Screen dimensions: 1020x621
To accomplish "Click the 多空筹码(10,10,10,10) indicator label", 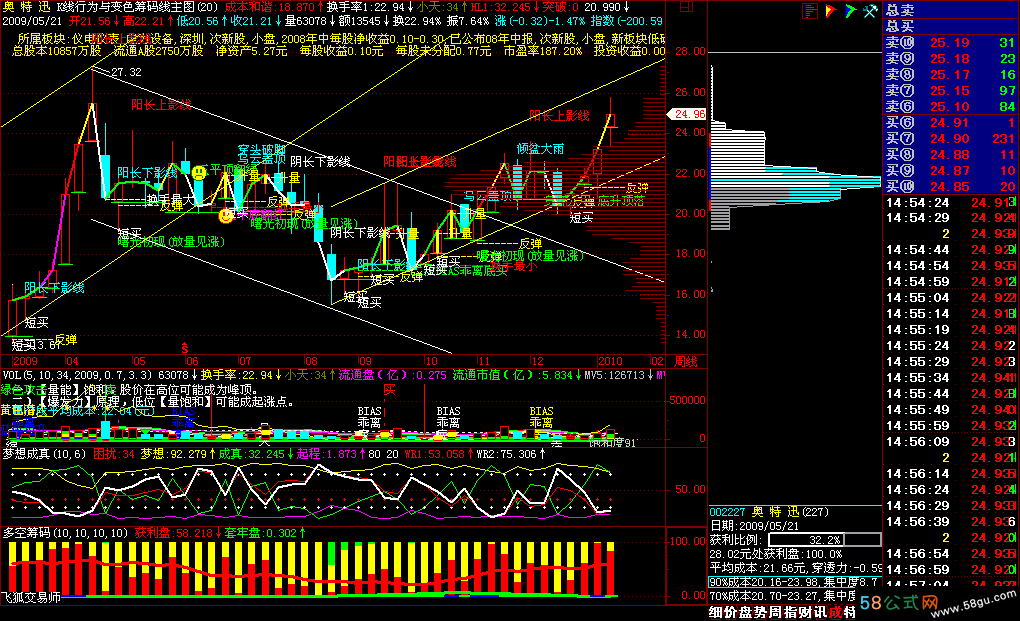I will tap(66, 533).
